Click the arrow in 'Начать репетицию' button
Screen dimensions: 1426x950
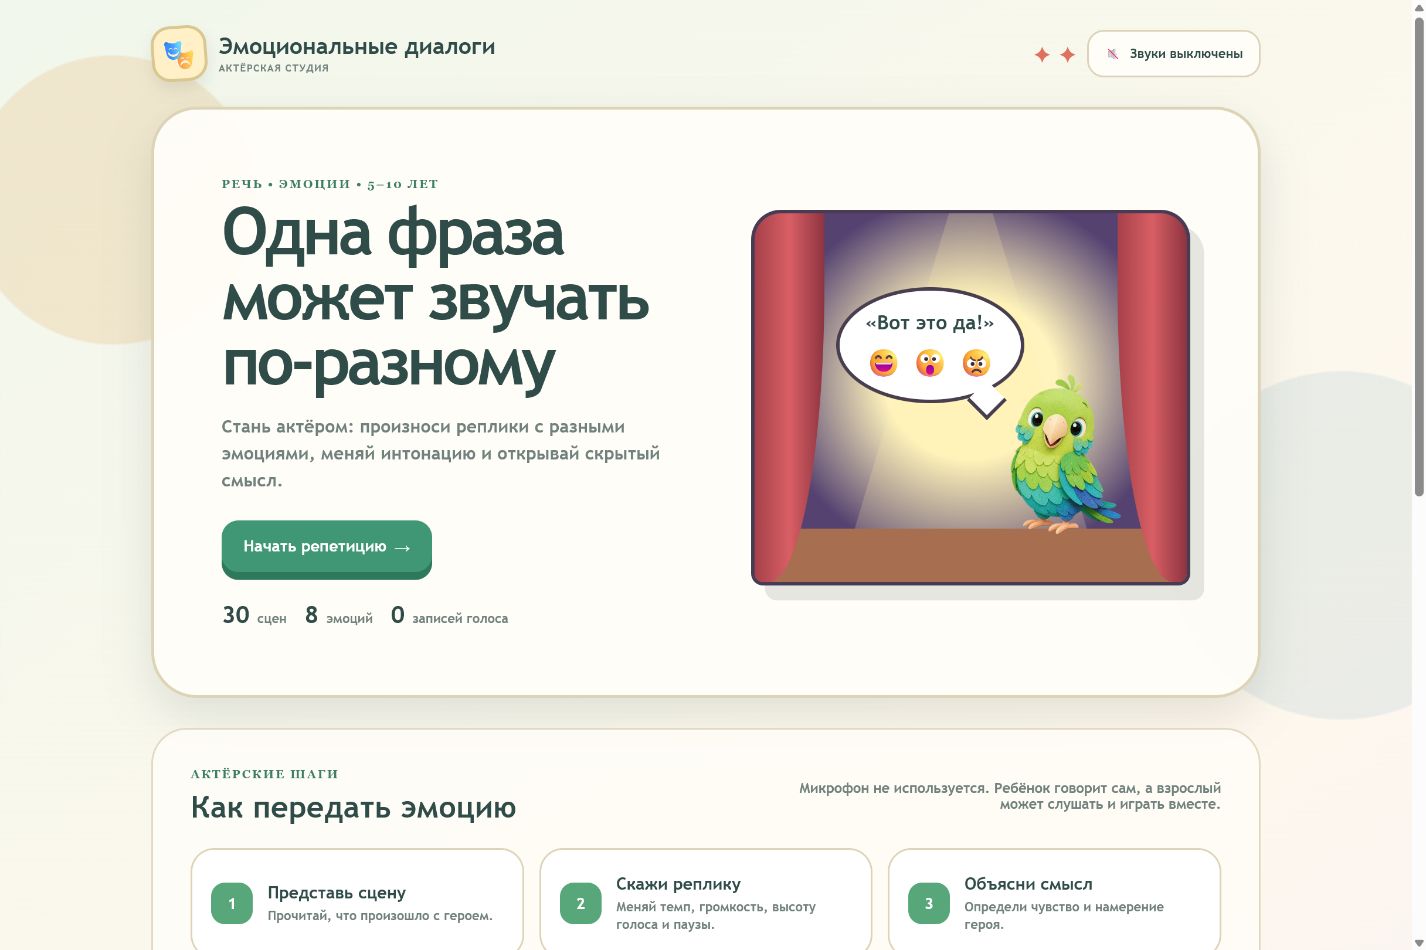(402, 548)
